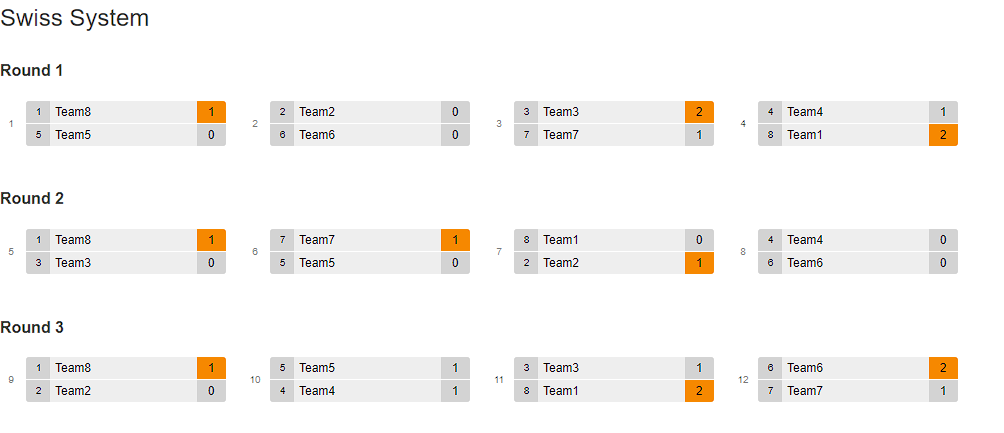1004x433 pixels.
Task: Click Team6 in Round 2 match 8
Action: 805,263
